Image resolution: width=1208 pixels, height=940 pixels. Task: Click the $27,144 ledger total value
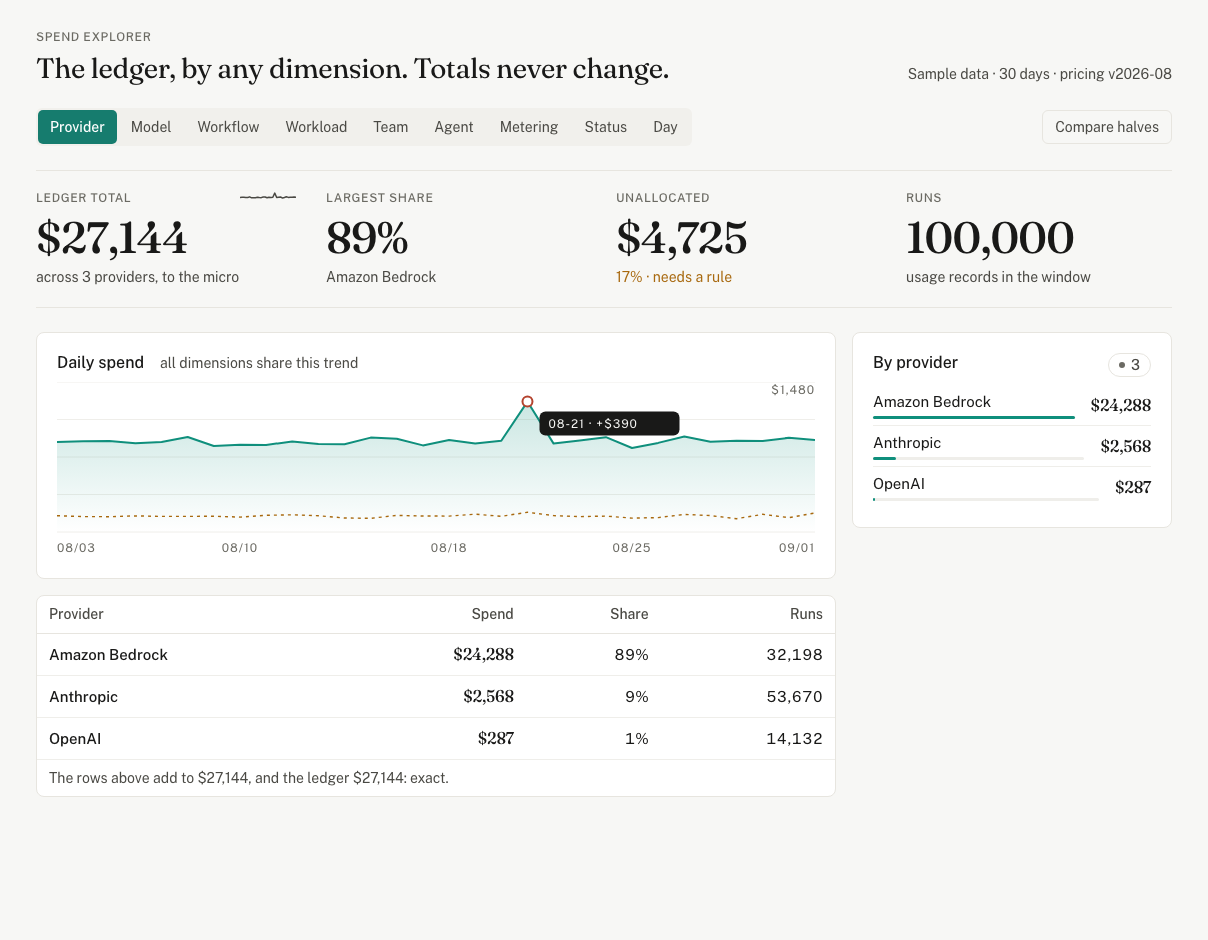112,238
